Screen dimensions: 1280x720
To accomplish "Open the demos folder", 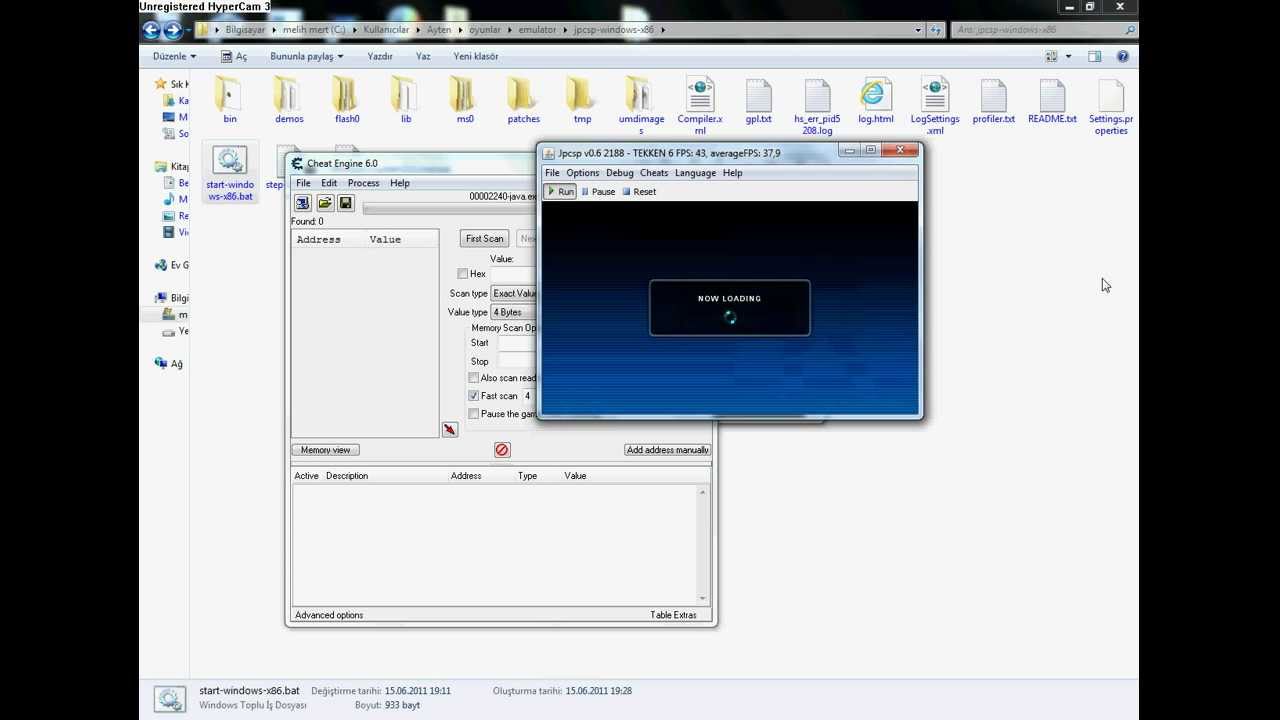I will (289, 100).
